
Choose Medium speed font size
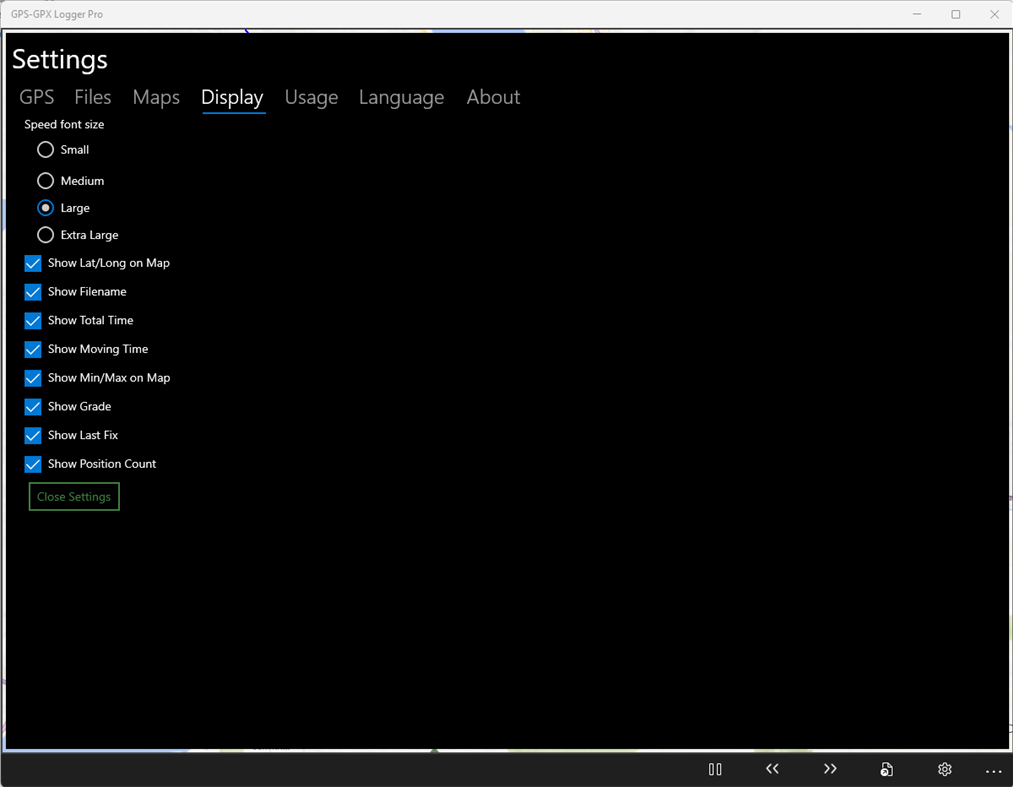click(x=45, y=180)
